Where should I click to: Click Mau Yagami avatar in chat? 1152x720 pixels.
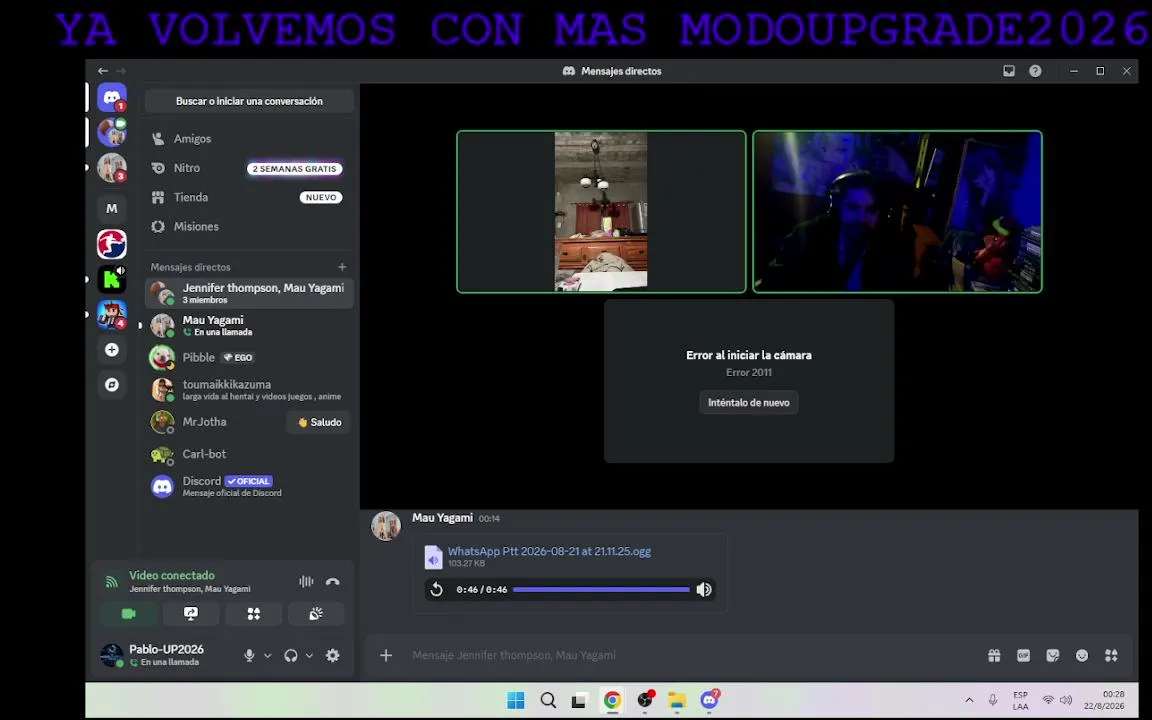[x=386, y=526]
